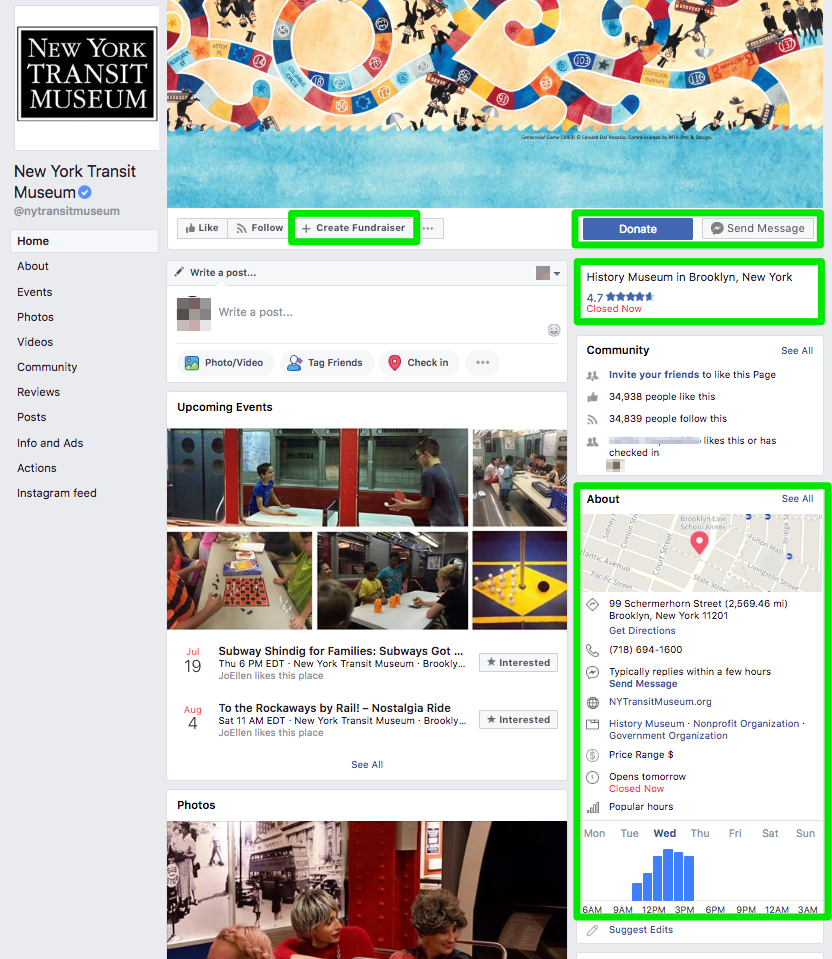Click Tag Friends button
Viewport: 832px width, 959px height.
[325, 363]
